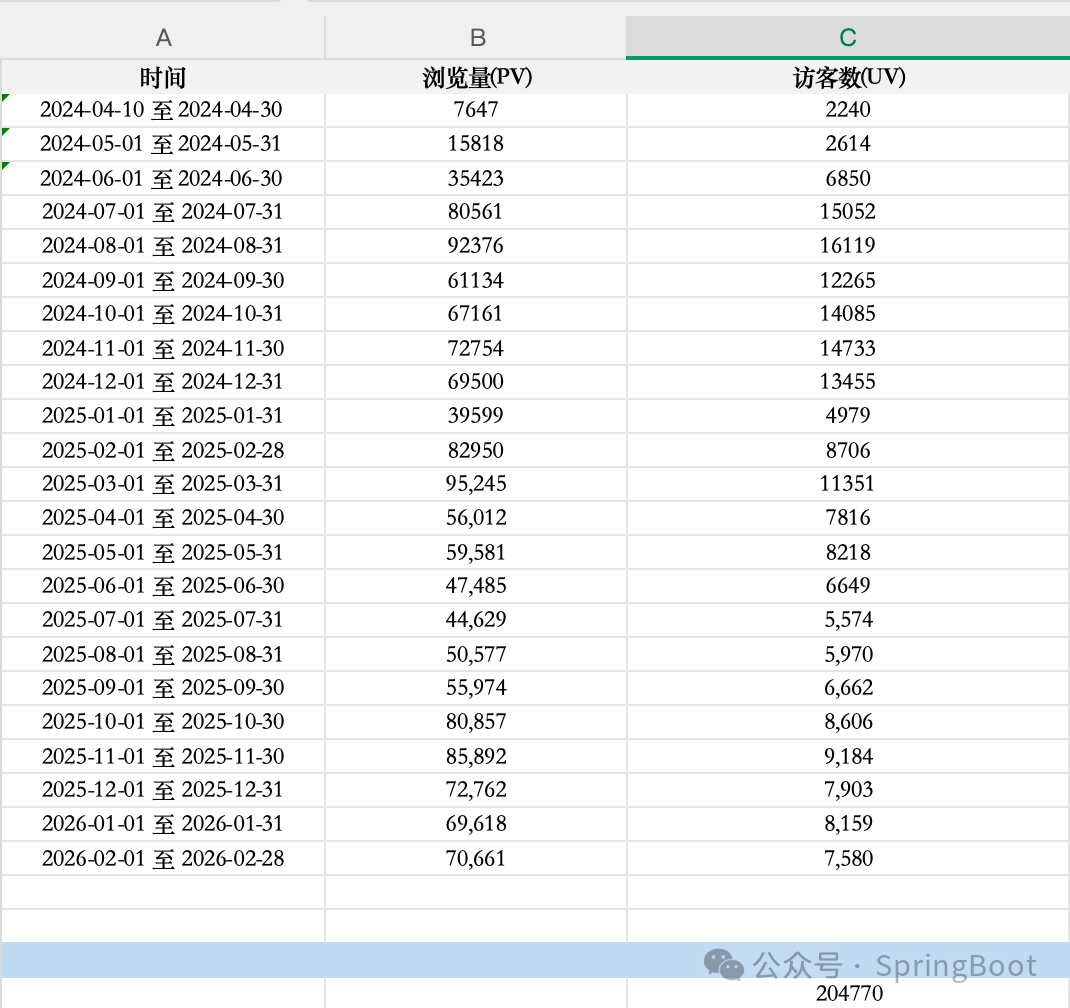Click the 时间 header cell
Viewport: 1070px width, 1008px height.
[x=163, y=77]
